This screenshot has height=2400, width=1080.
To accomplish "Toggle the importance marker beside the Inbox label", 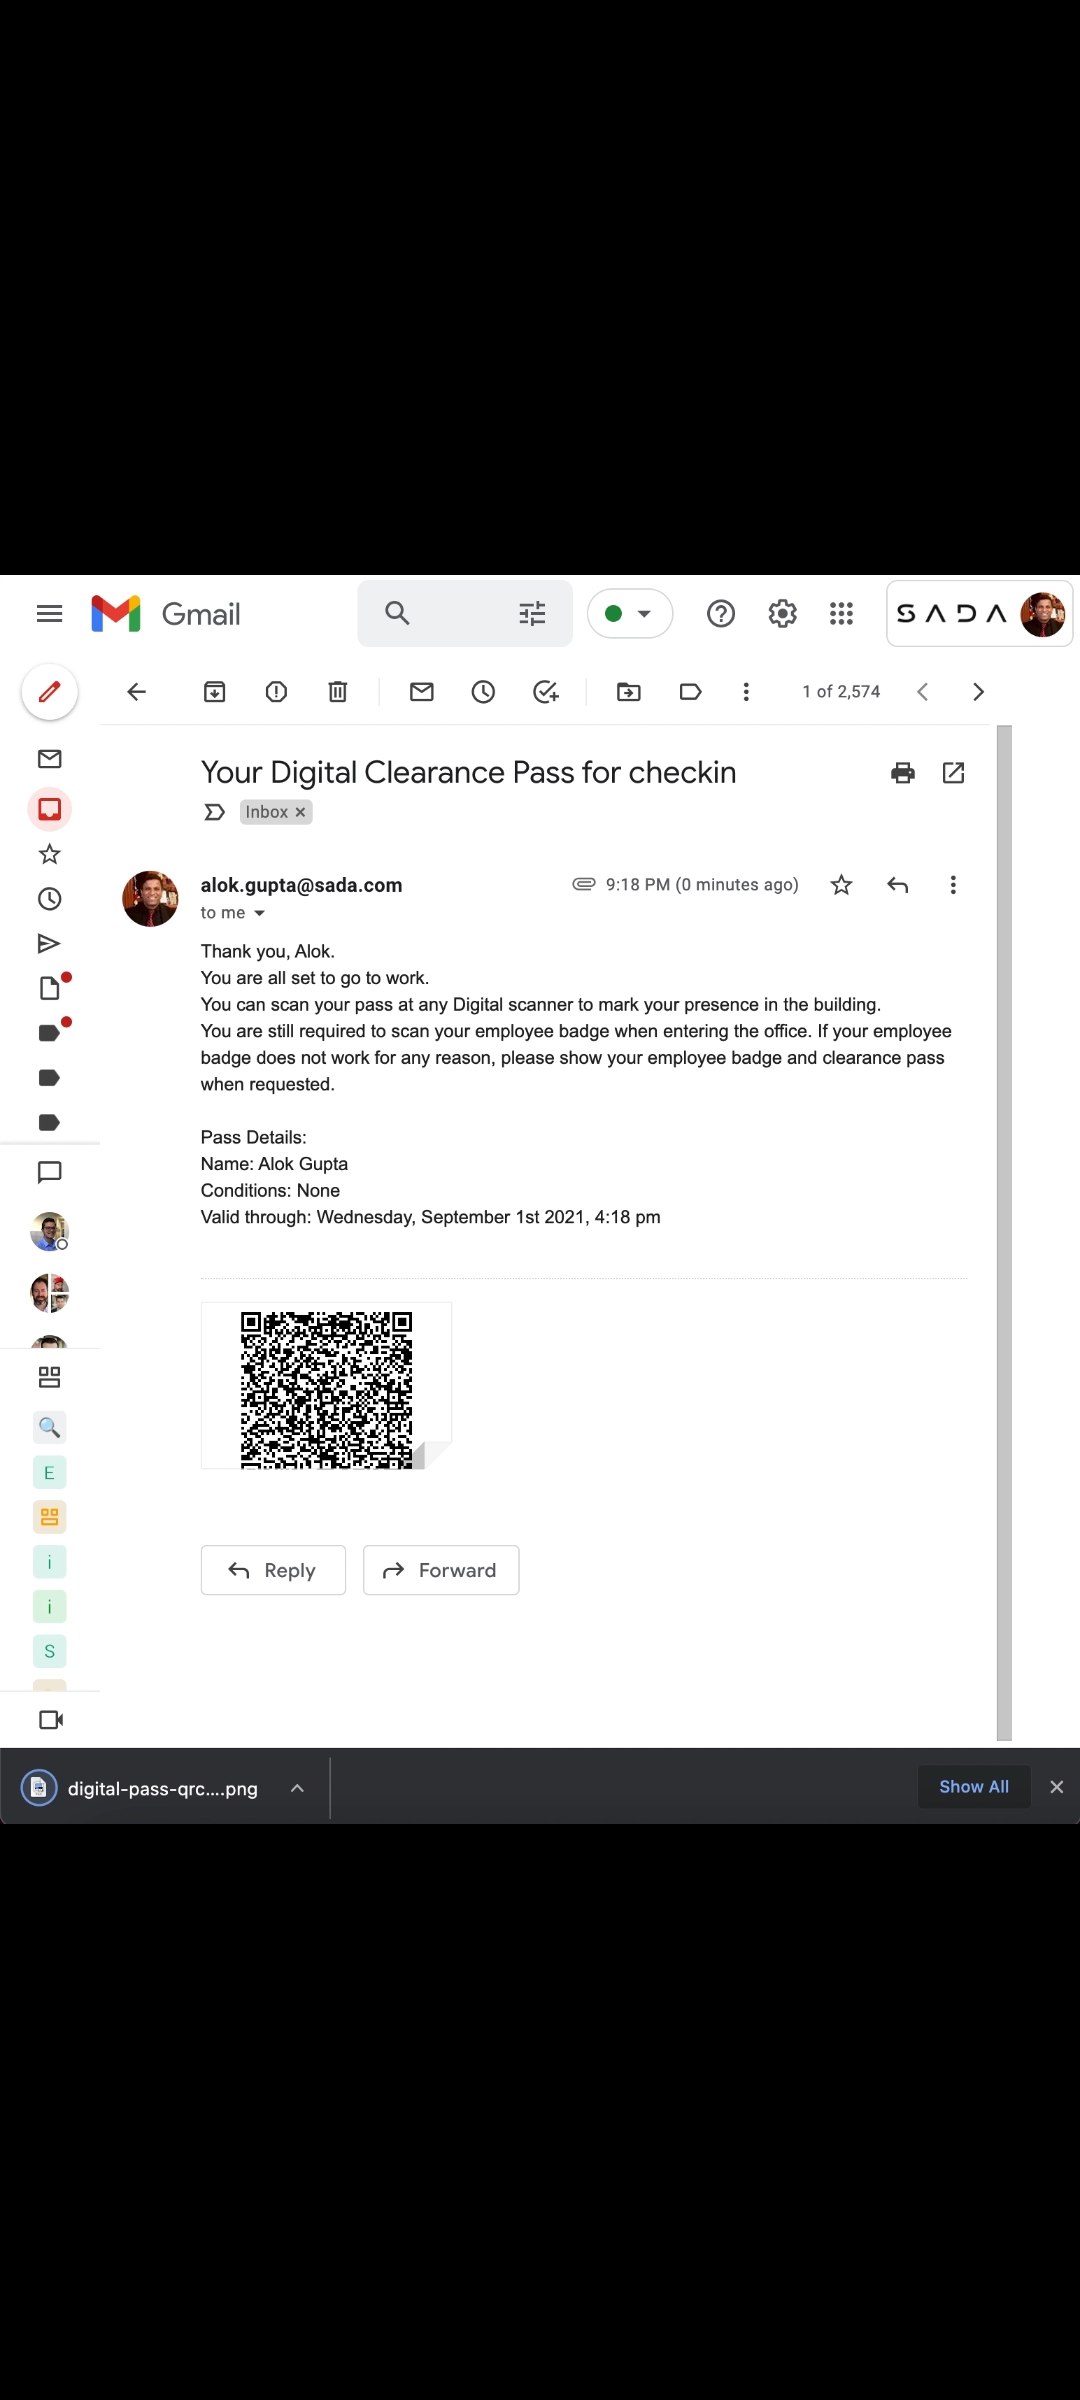I will pos(214,812).
